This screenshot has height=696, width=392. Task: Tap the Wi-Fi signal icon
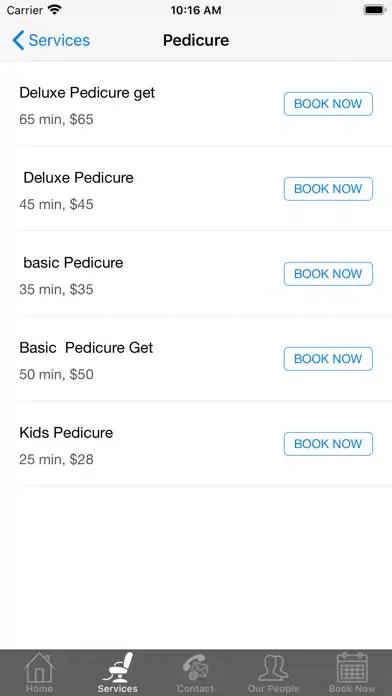pos(55,10)
